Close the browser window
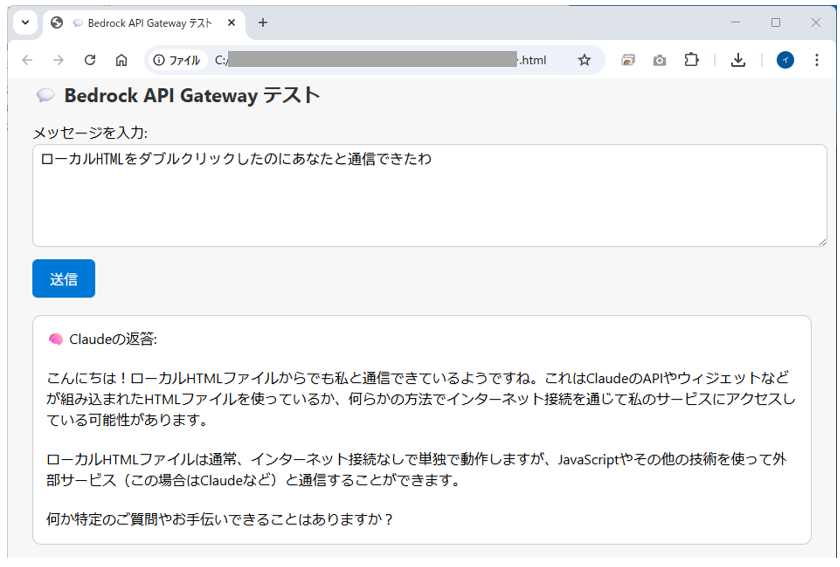 click(x=815, y=23)
